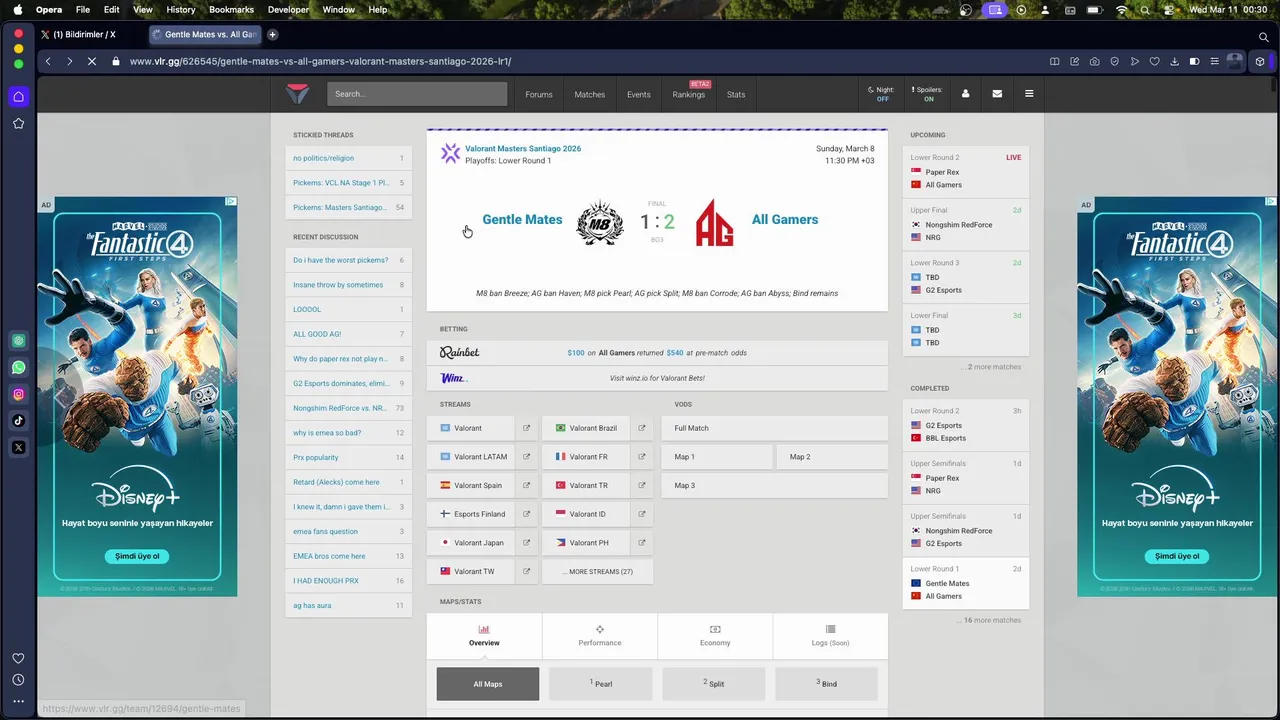
Task: Open the VLR messages envelope icon
Action: (x=997, y=94)
